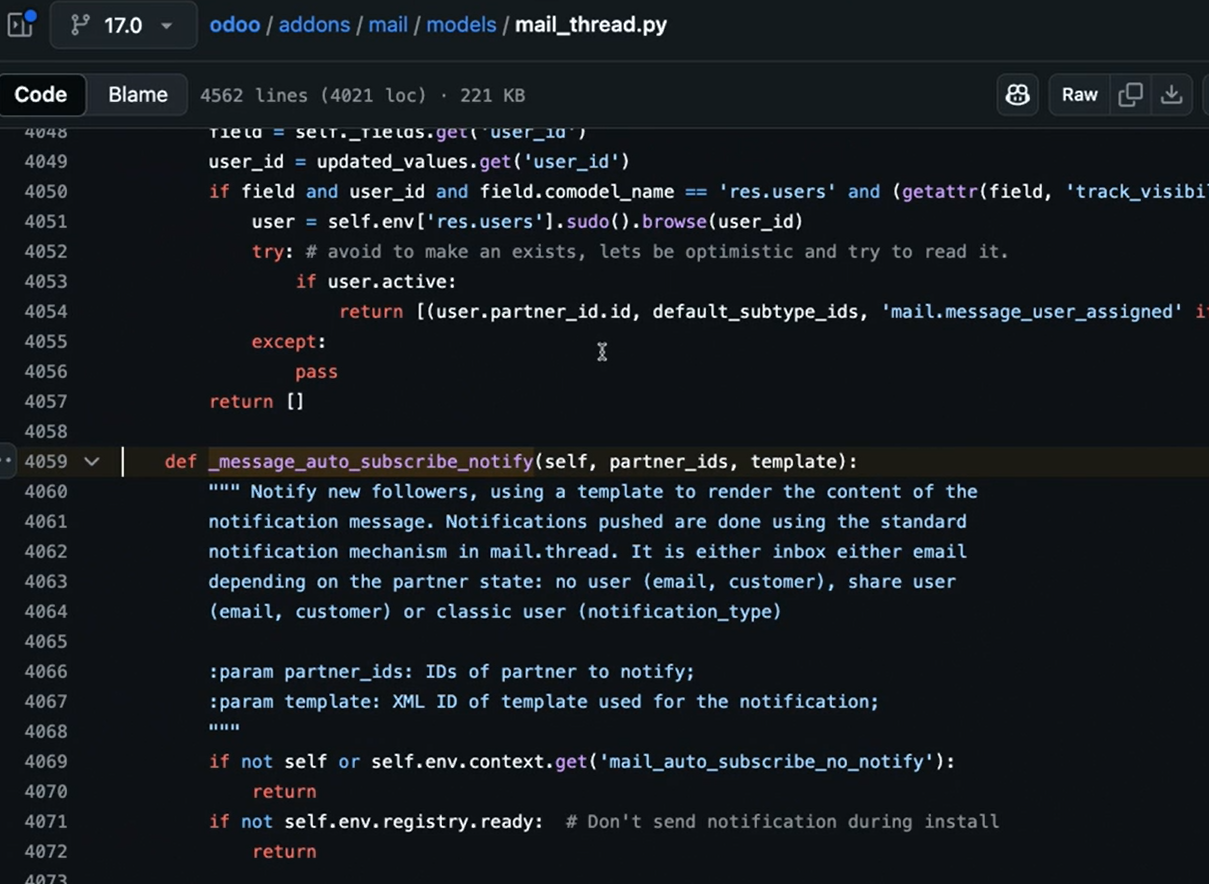The width and height of the screenshot is (1209, 884).
Task: Expand the file tree side panel
Action: pos(20,24)
